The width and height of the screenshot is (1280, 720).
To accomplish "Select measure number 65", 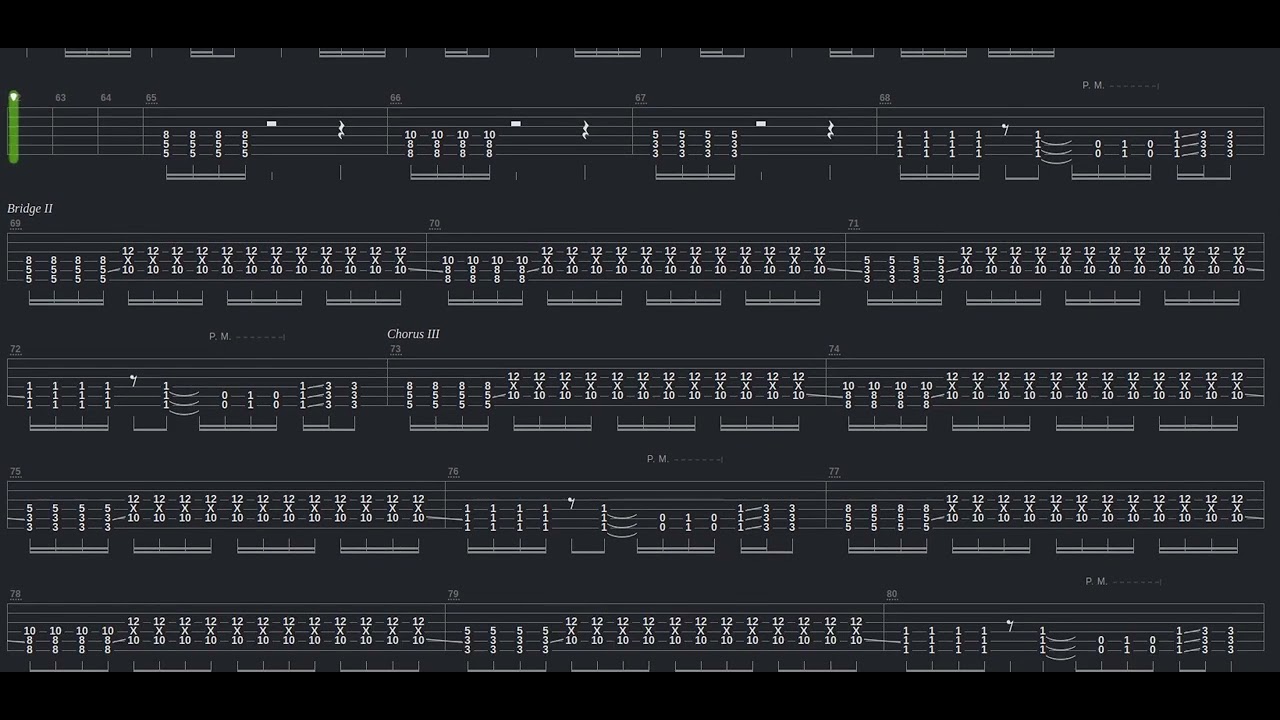I will coord(151,98).
